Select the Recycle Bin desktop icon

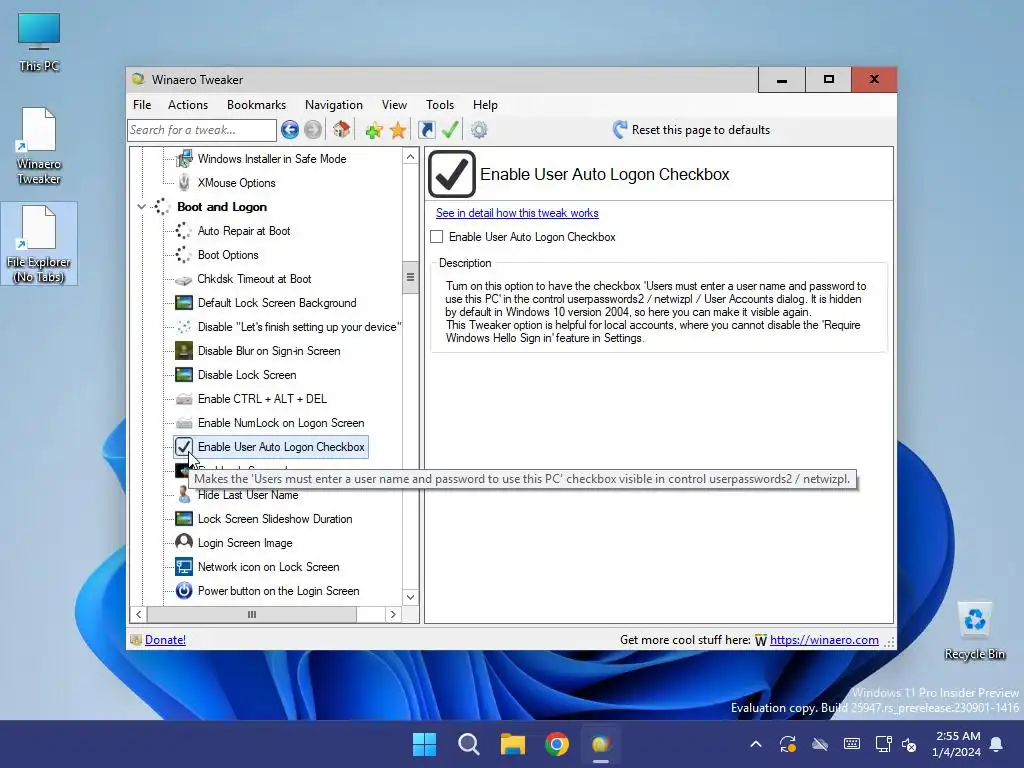[x=974, y=631]
